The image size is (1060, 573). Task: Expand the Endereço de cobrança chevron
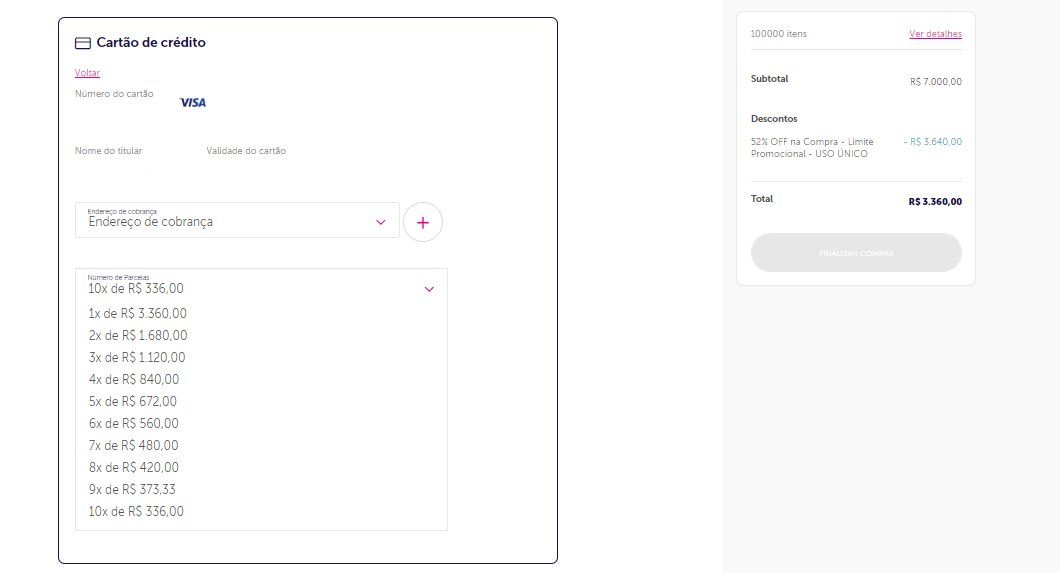click(x=381, y=222)
